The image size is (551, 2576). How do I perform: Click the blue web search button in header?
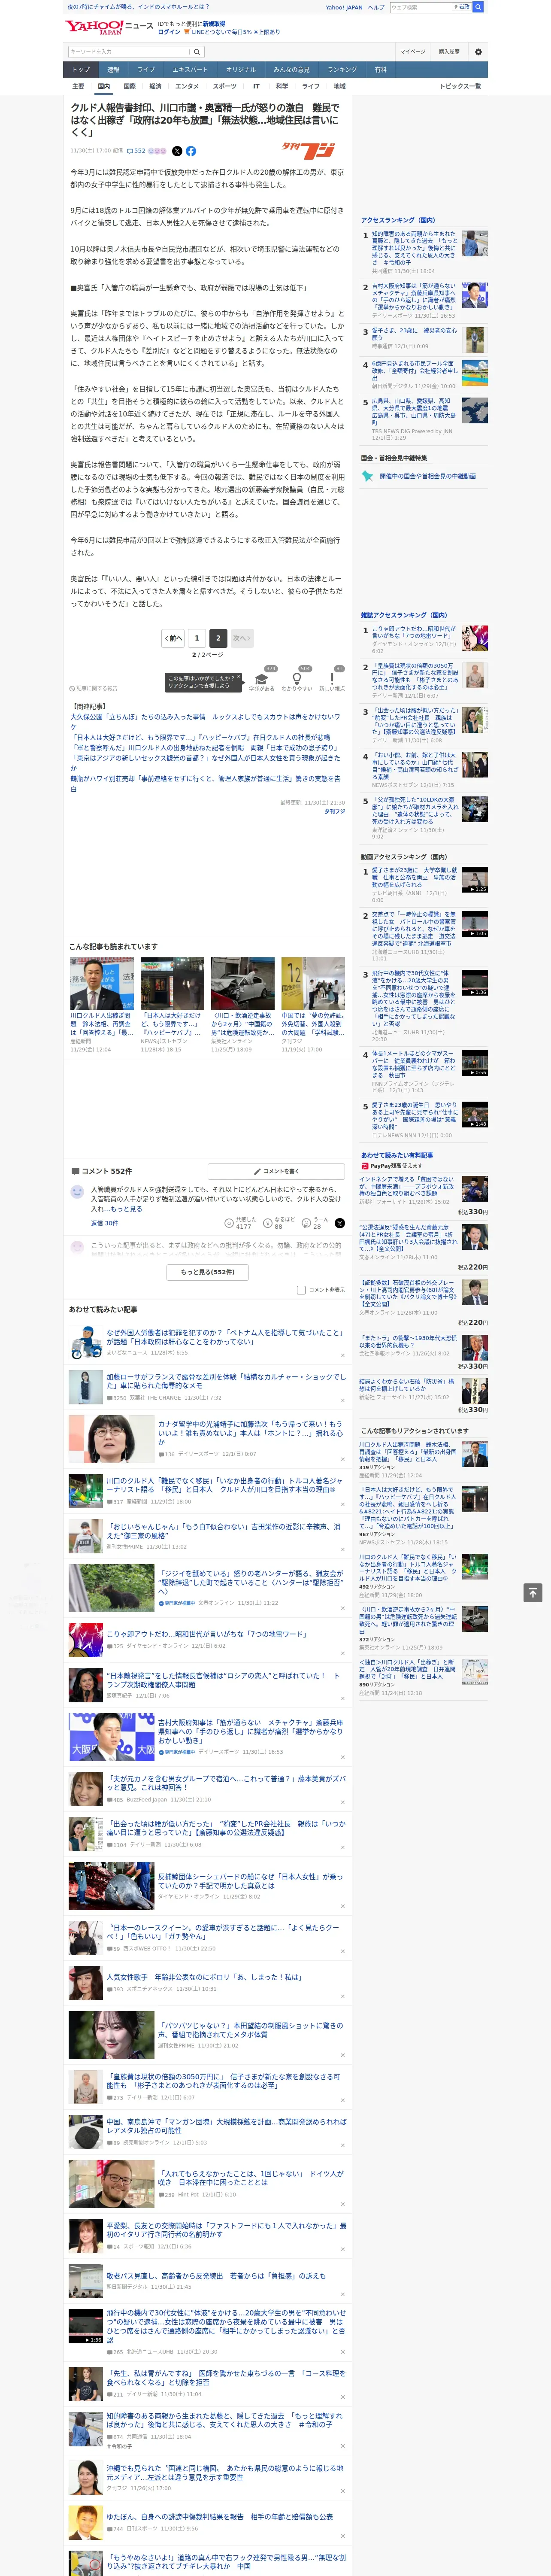click(478, 7)
